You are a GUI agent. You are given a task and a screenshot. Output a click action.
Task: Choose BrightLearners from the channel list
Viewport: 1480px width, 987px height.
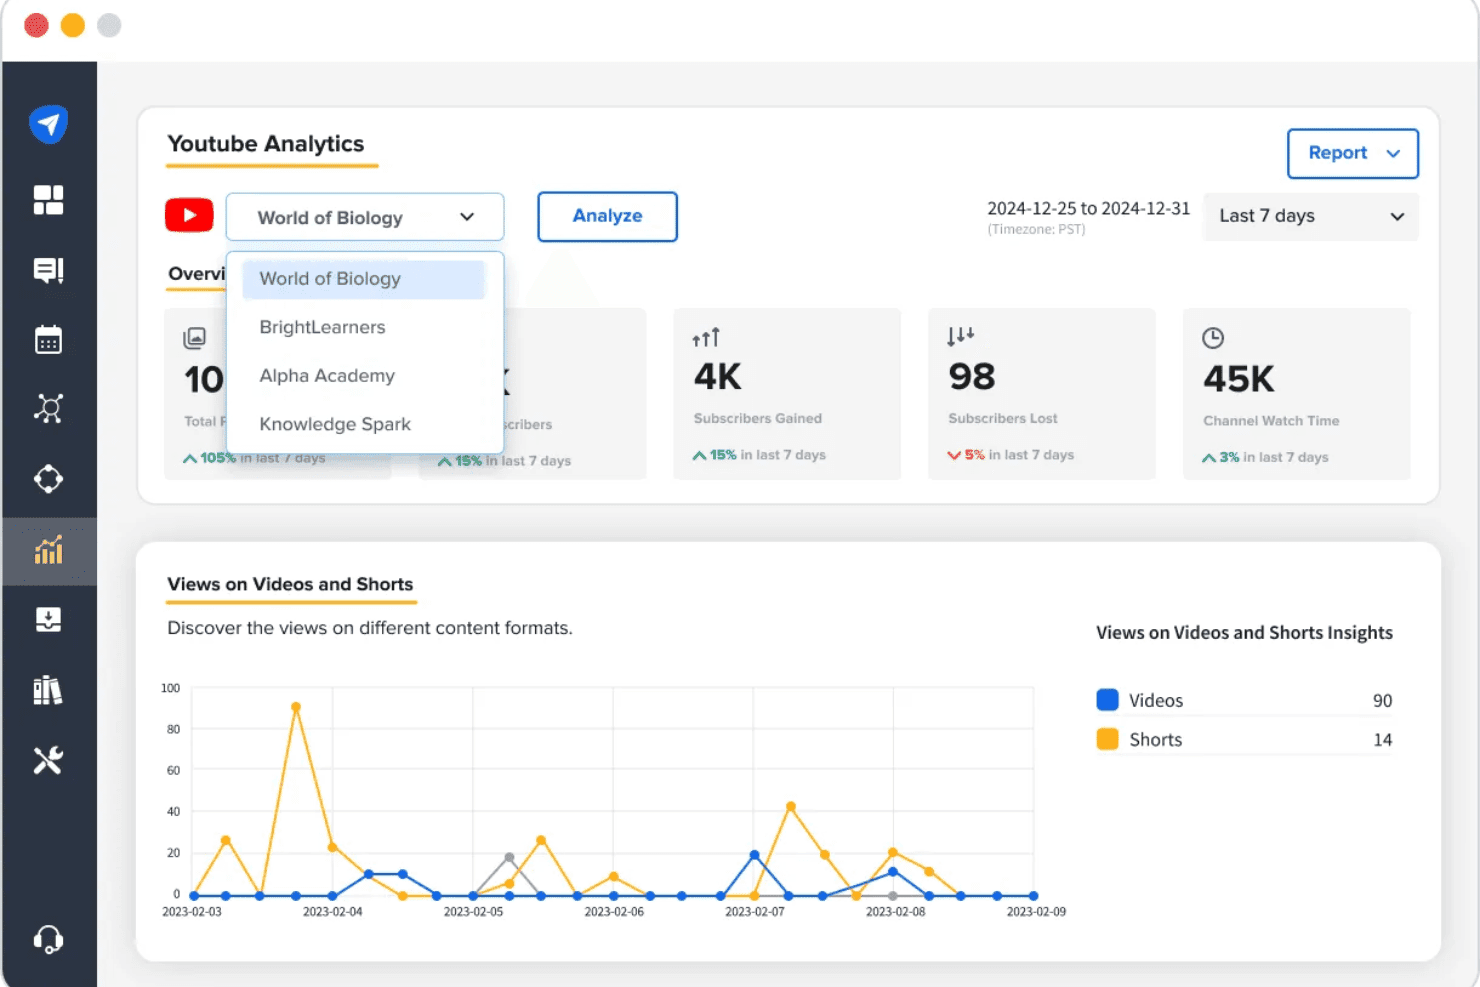point(322,327)
